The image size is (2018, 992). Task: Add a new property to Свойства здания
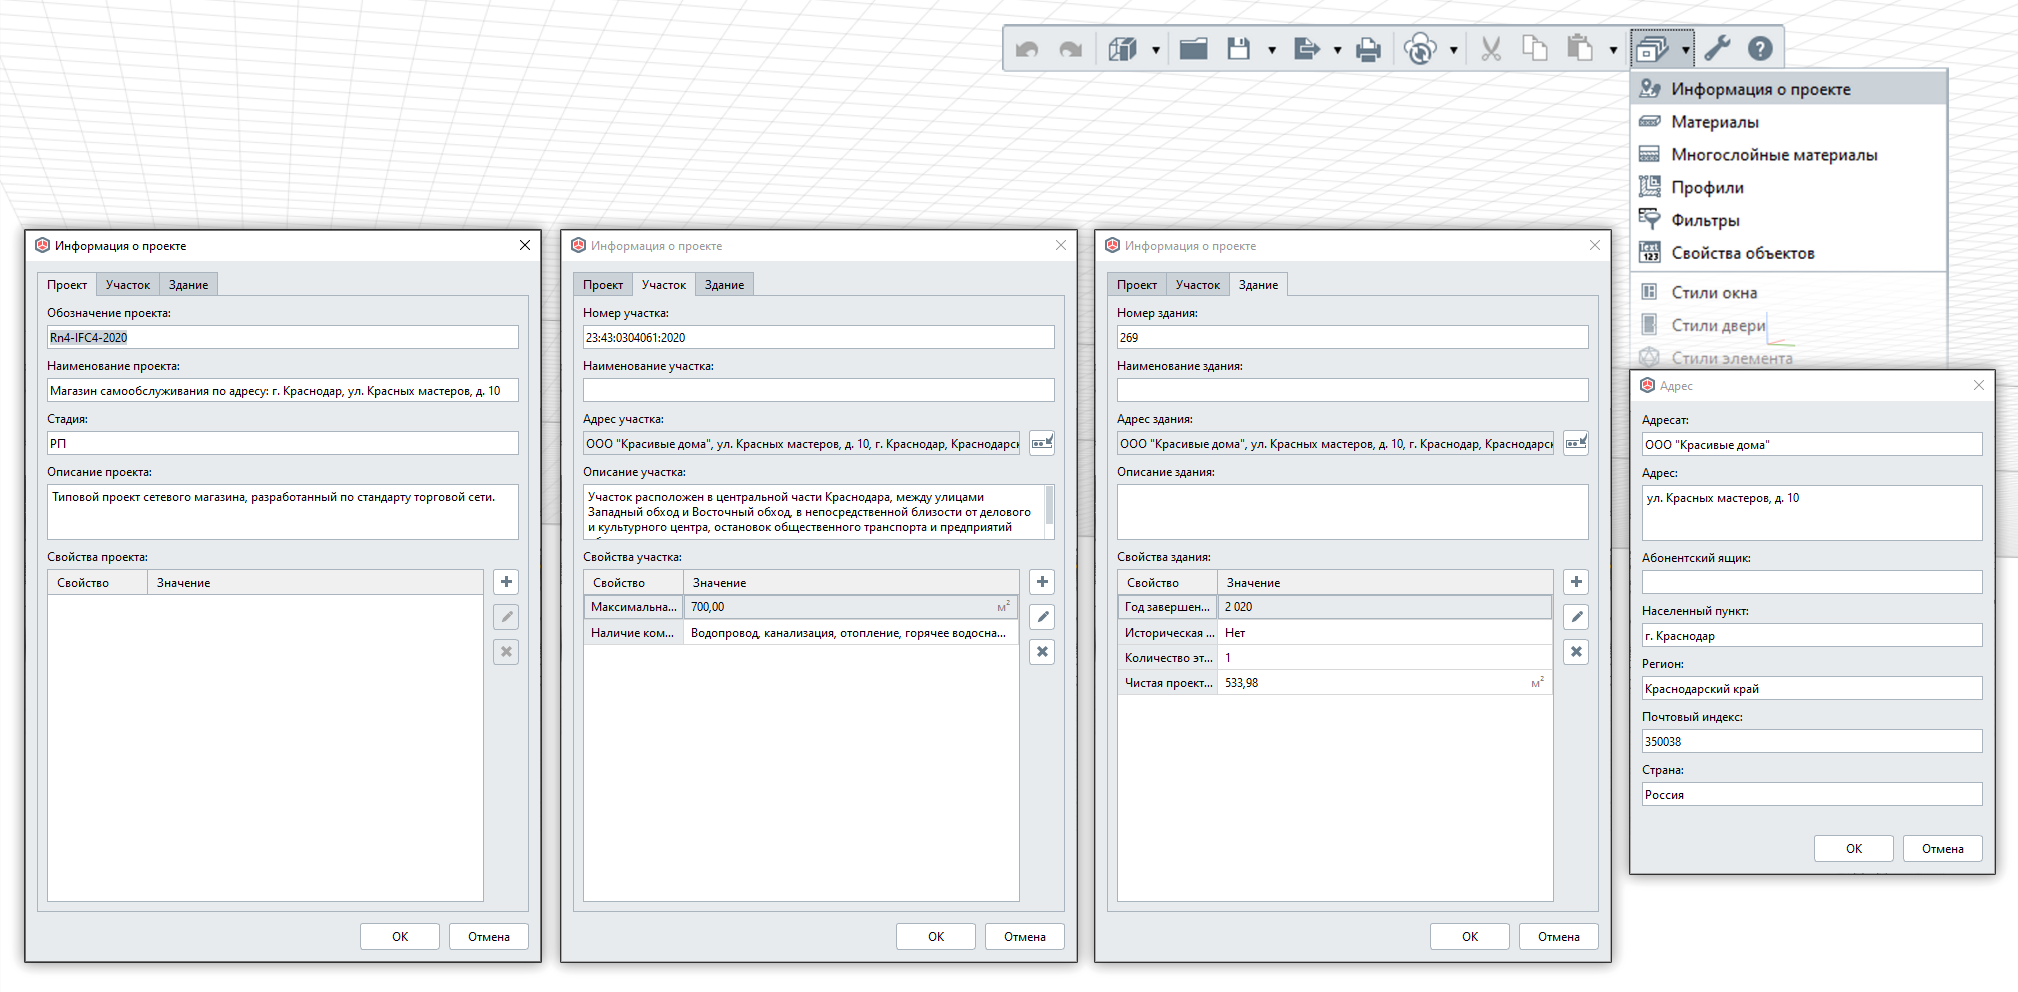pyautogui.click(x=1576, y=582)
